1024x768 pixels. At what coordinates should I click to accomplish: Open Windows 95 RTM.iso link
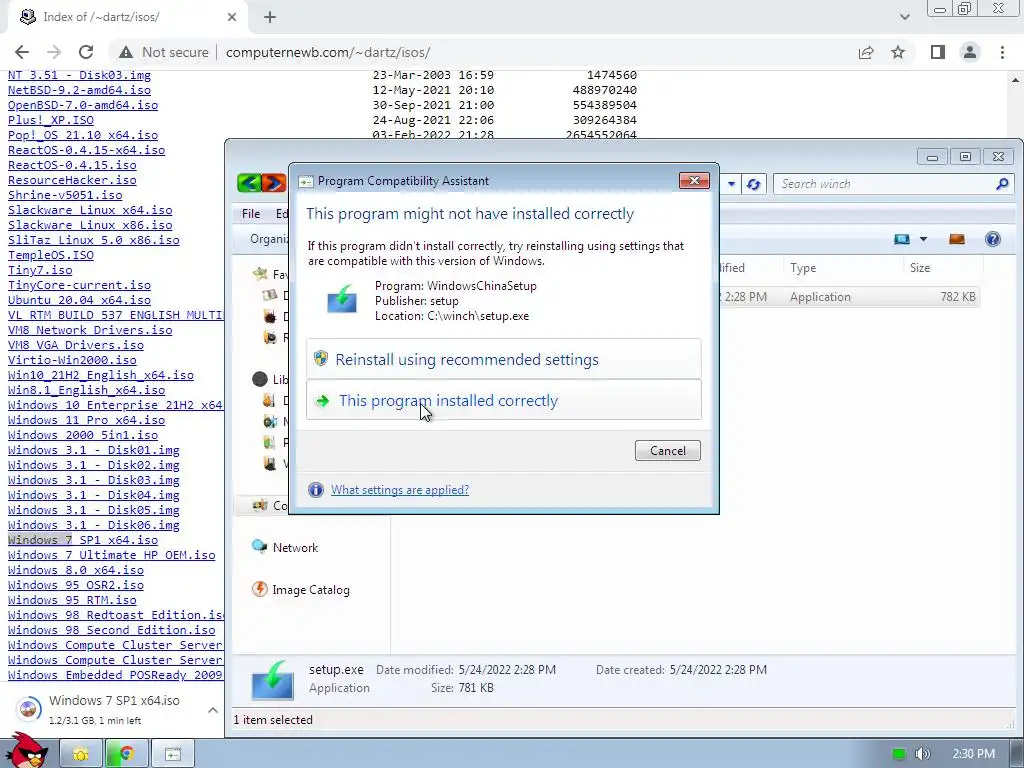(72, 600)
